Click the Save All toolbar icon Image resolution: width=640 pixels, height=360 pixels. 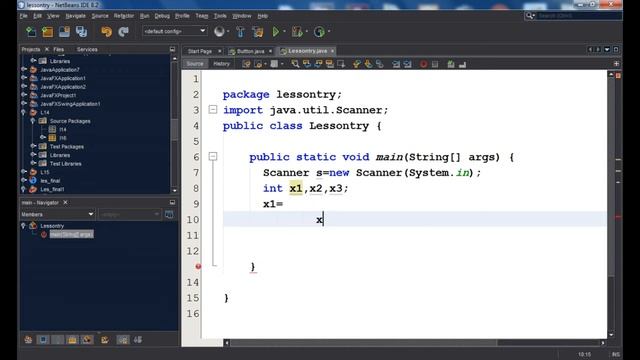[x=81, y=31]
